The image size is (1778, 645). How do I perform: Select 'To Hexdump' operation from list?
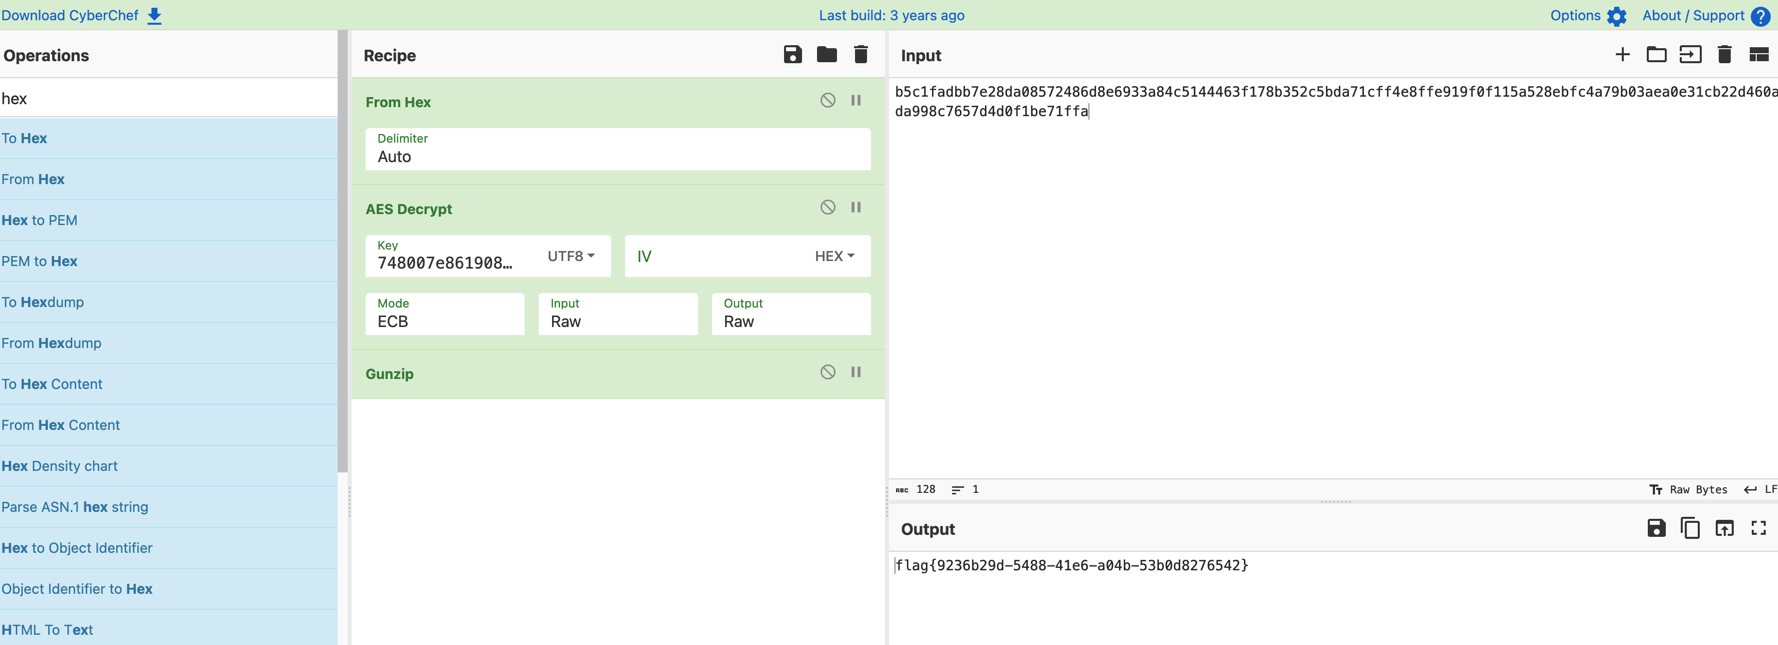pyautogui.click(x=43, y=302)
